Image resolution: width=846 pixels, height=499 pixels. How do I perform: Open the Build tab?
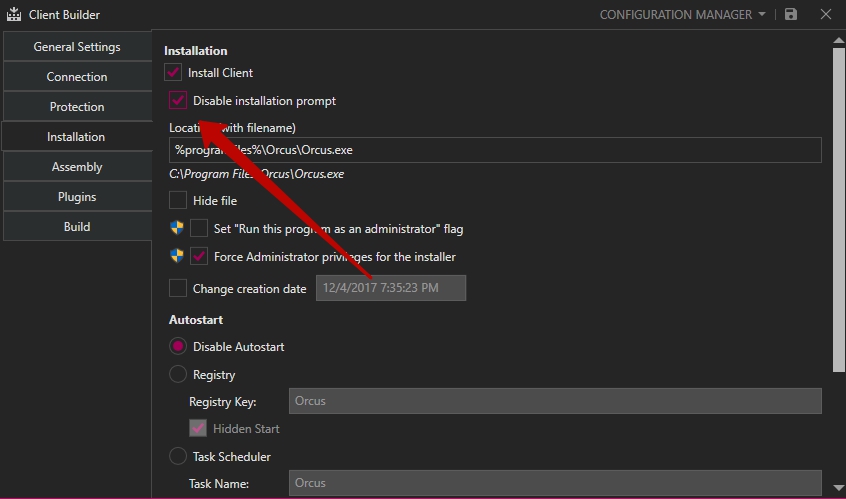click(77, 227)
